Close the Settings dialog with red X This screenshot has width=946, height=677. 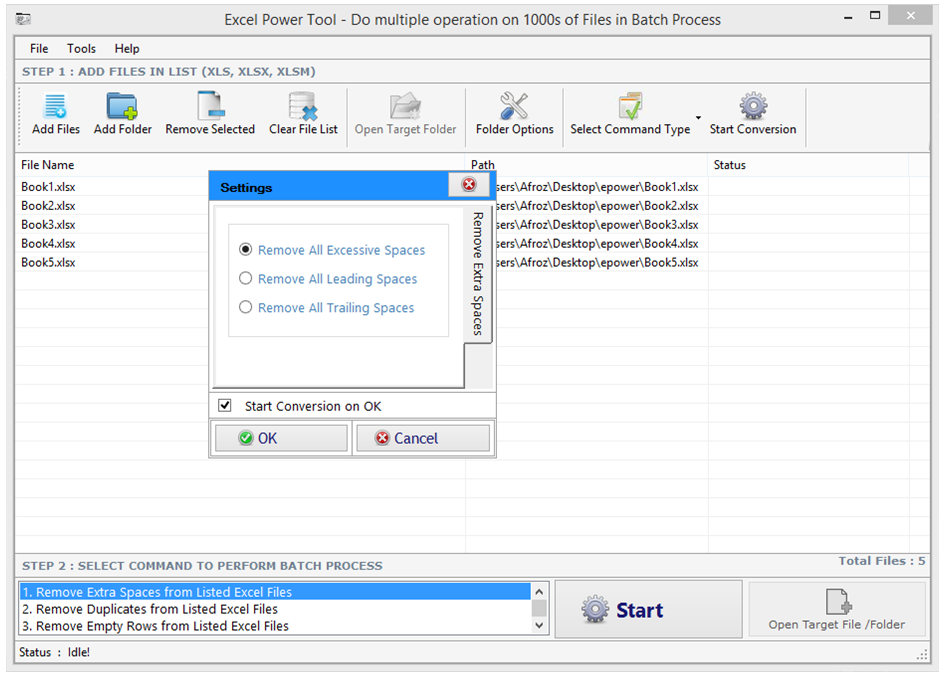pos(469,185)
